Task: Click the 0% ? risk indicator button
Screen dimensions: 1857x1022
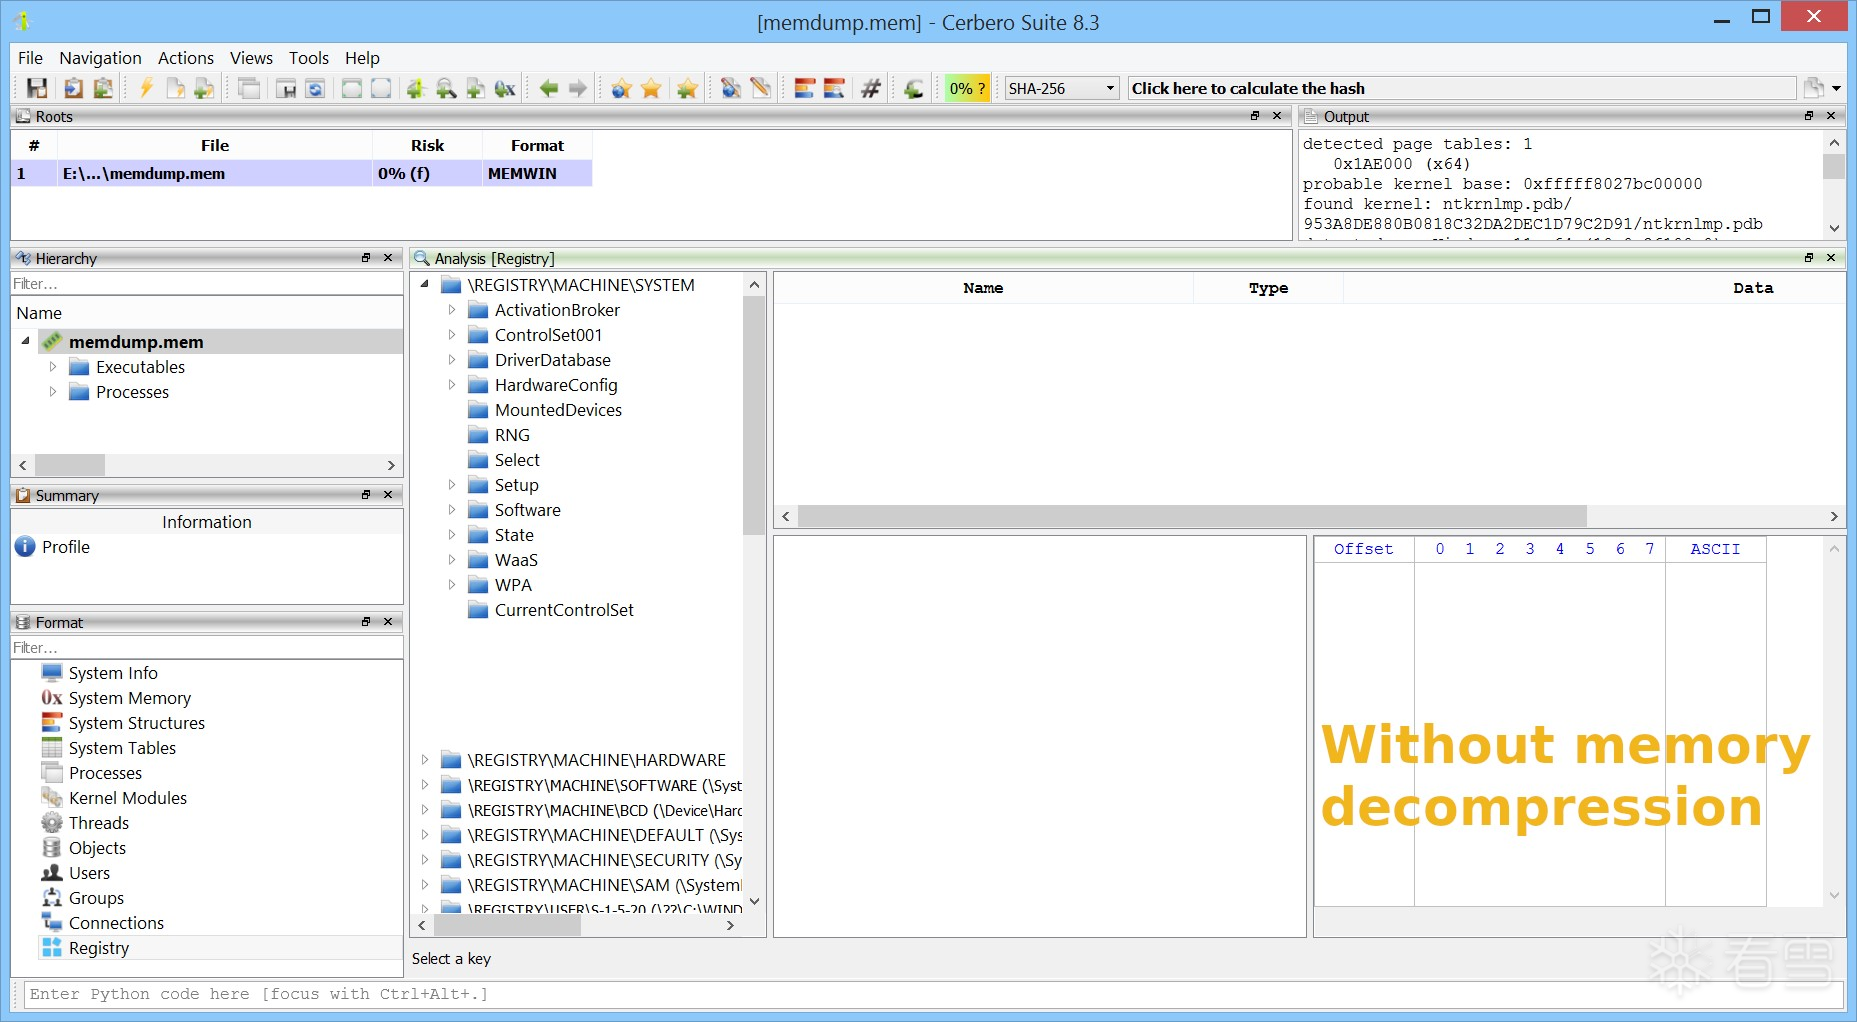Action: pos(967,88)
